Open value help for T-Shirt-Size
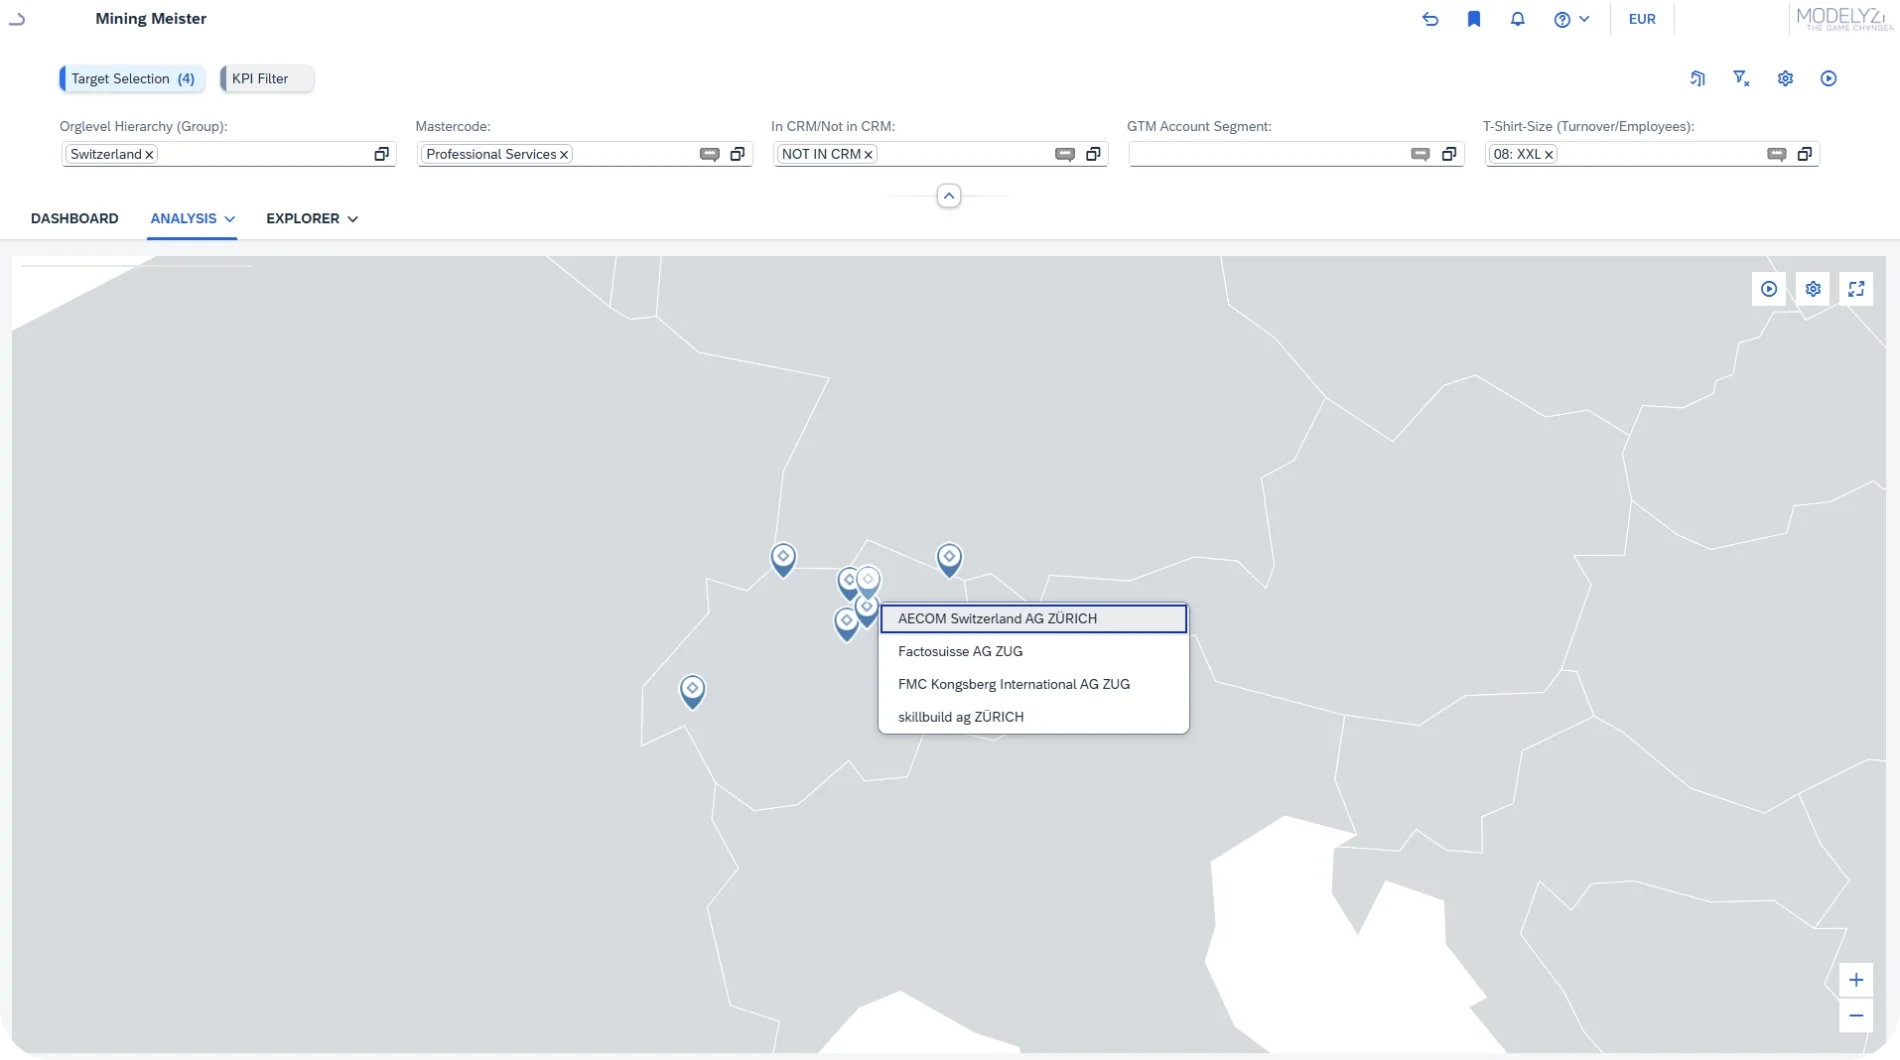1900x1060 pixels. click(x=1805, y=154)
